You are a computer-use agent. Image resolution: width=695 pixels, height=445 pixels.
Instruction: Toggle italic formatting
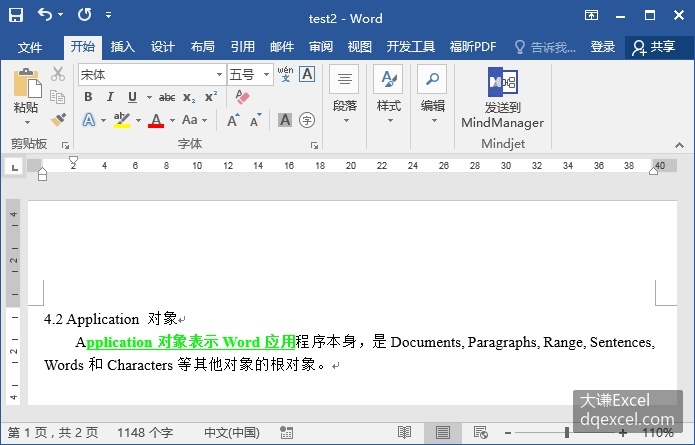click(x=110, y=97)
